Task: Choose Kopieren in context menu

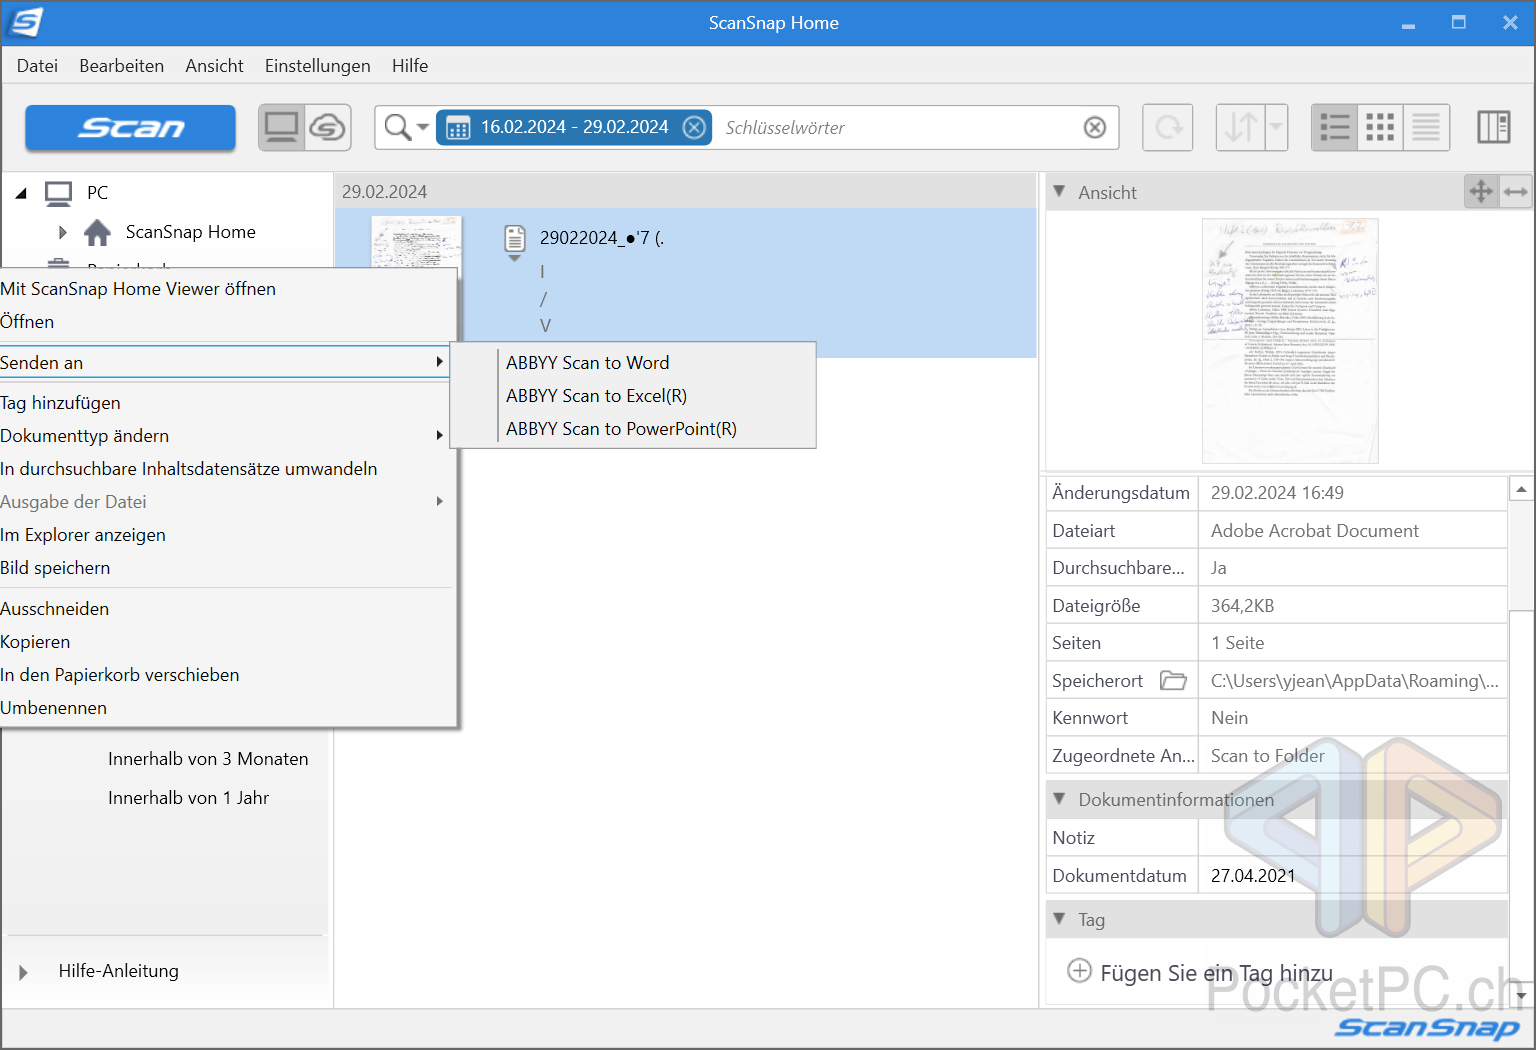Action: [x=226, y=642]
